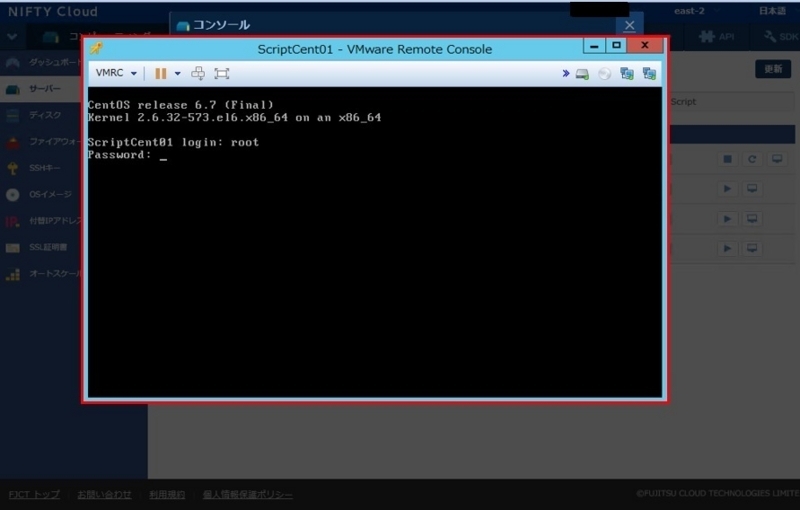Click the key icon in VMRC title bar
Image resolution: width=800 pixels, height=510 pixels.
(x=96, y=48)
